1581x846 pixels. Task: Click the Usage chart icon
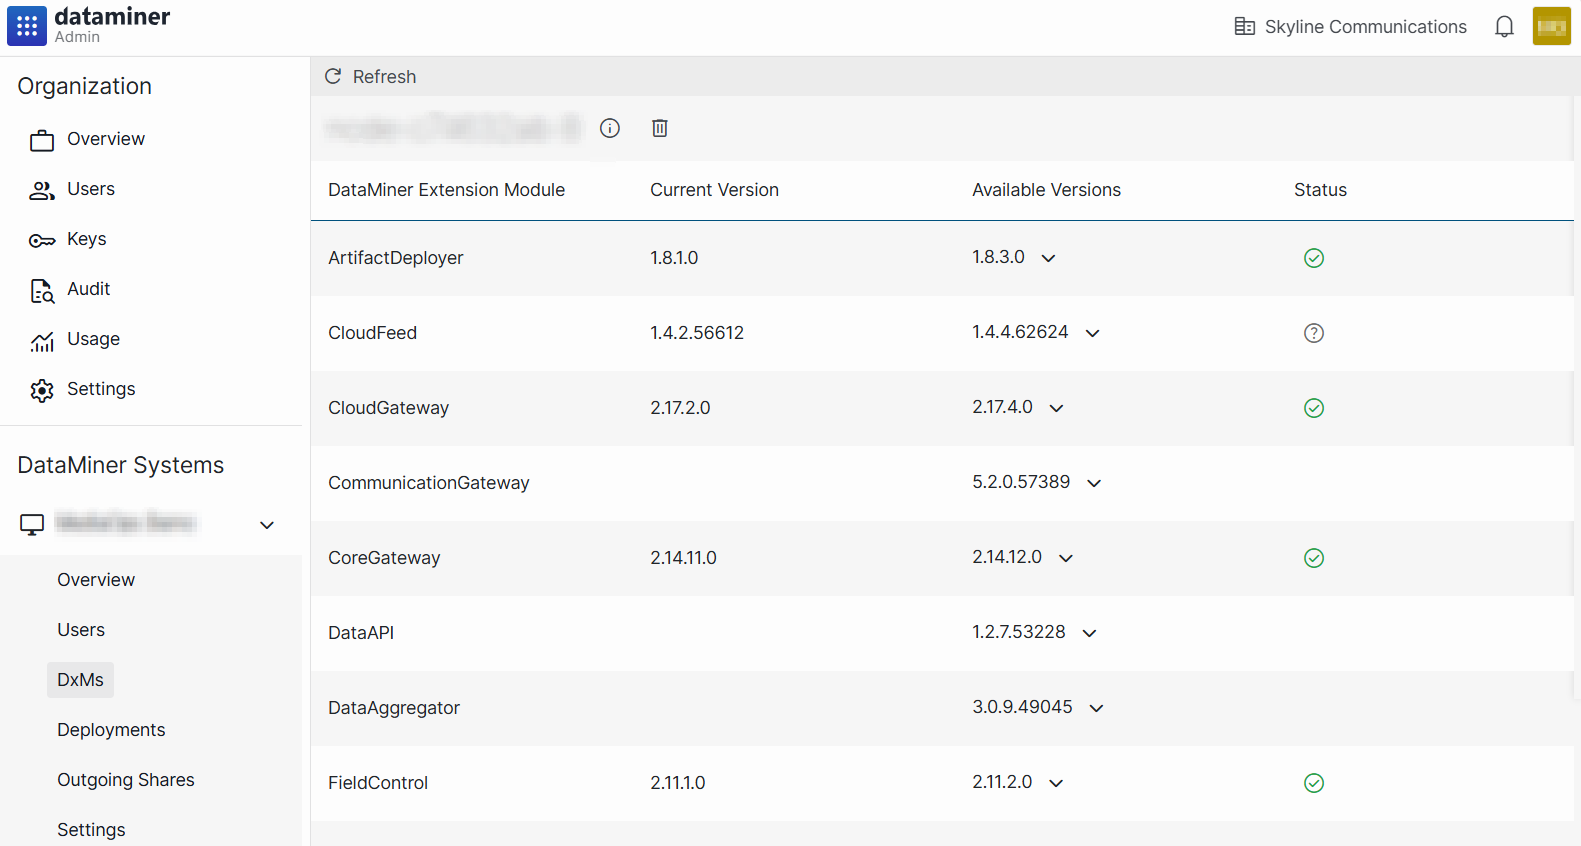coord(42,341)
